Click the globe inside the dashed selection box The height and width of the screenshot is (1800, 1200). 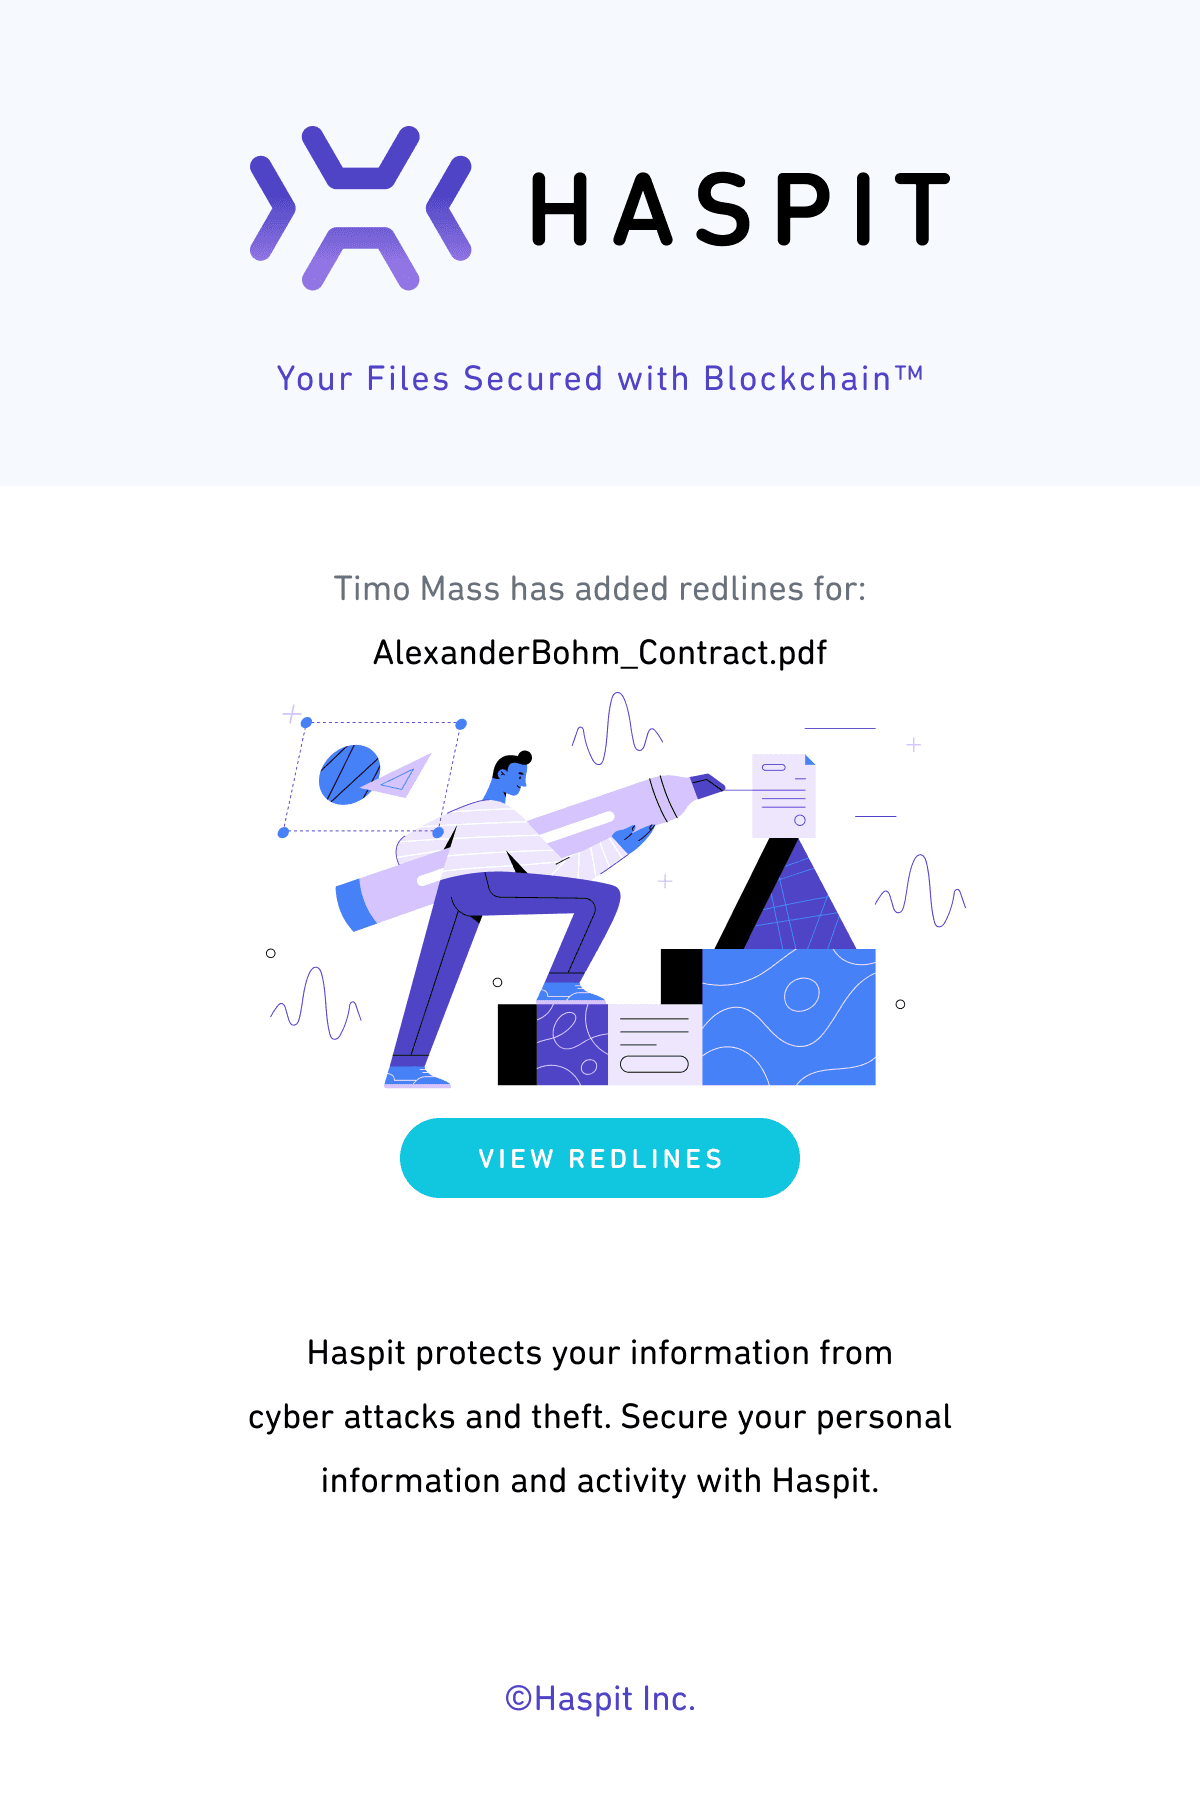coord(350,777)
